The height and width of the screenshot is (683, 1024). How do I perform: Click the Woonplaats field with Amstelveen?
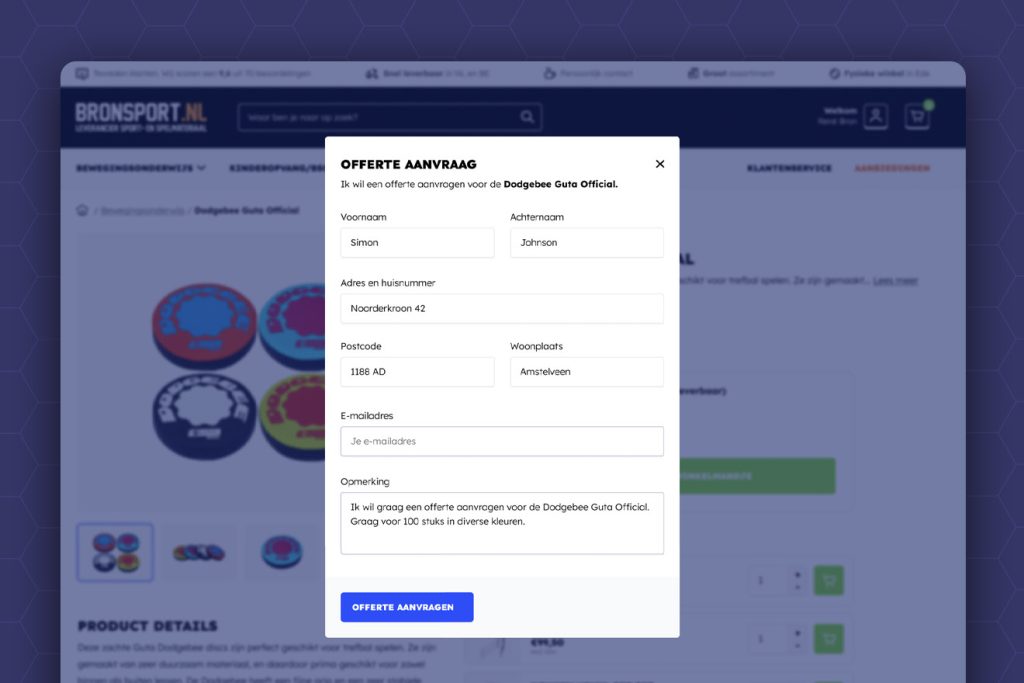point(586,372)
